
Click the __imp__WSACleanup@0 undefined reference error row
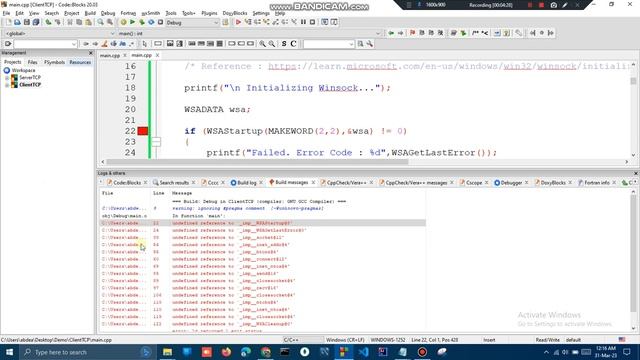pyautogui.click(x=263, y=324)
